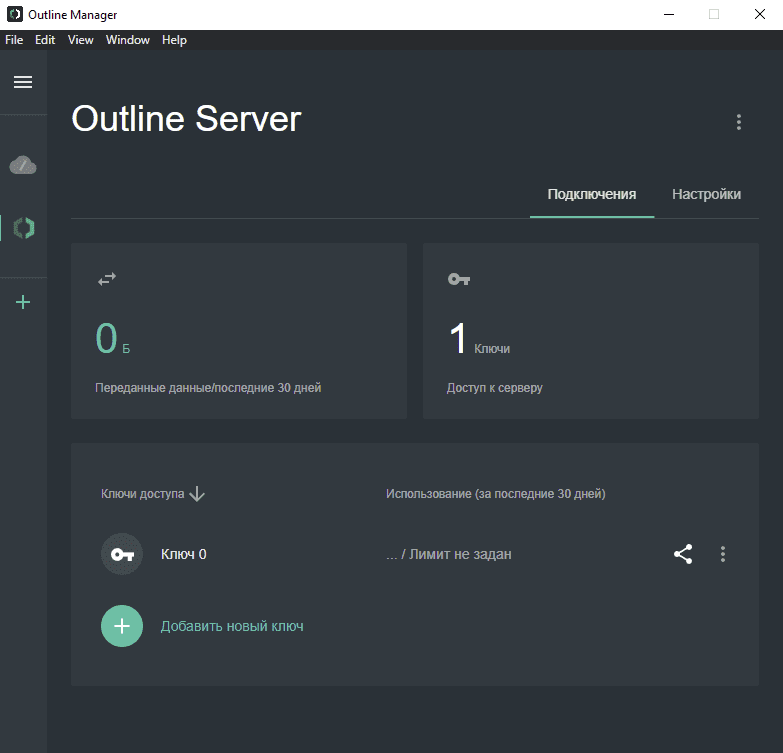Screen dimensions: 783x753
Task: Open the Help menu
Action: pyautogui.click(x=174, y=40)
